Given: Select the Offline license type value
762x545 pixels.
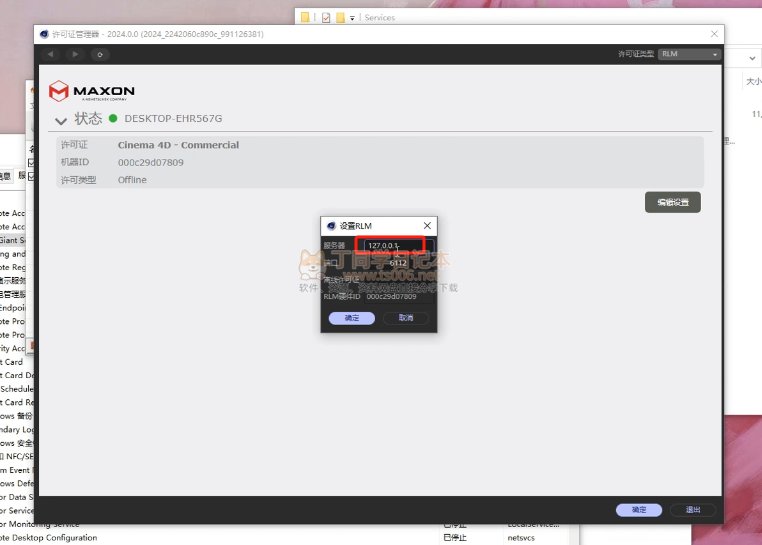Looking at the screenshot, I should (132, 180).
